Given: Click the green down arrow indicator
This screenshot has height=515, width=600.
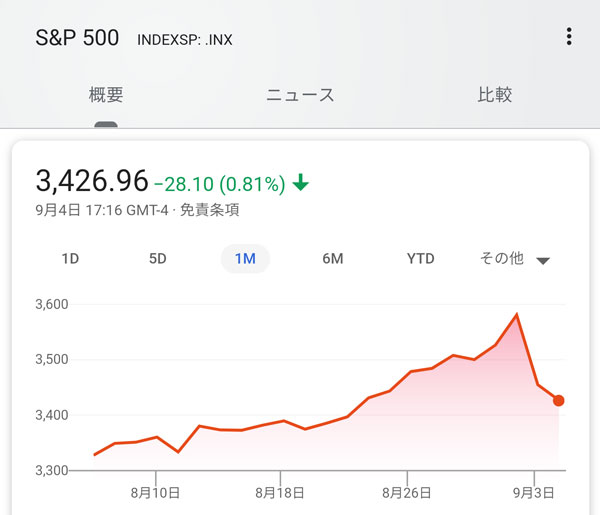Looking at the screenshot, I should pyautogui.click(x=300, y=183).
